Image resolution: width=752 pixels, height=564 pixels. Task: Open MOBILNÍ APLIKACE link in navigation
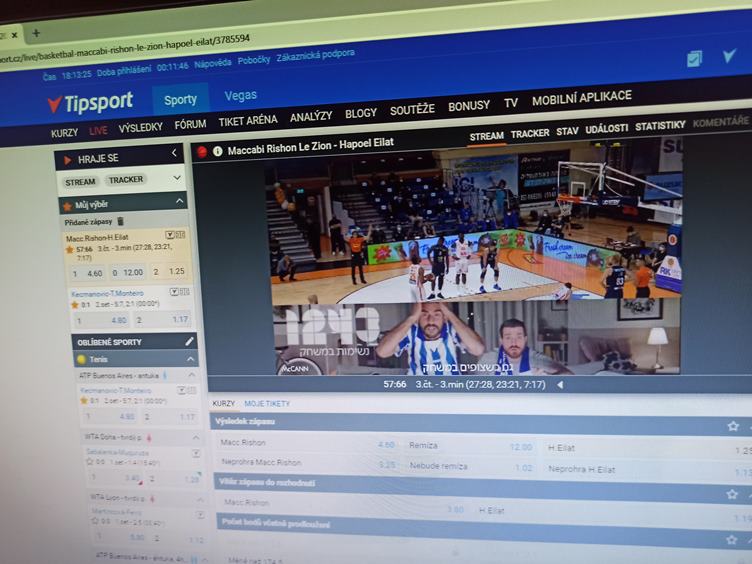tap(582, 98)
